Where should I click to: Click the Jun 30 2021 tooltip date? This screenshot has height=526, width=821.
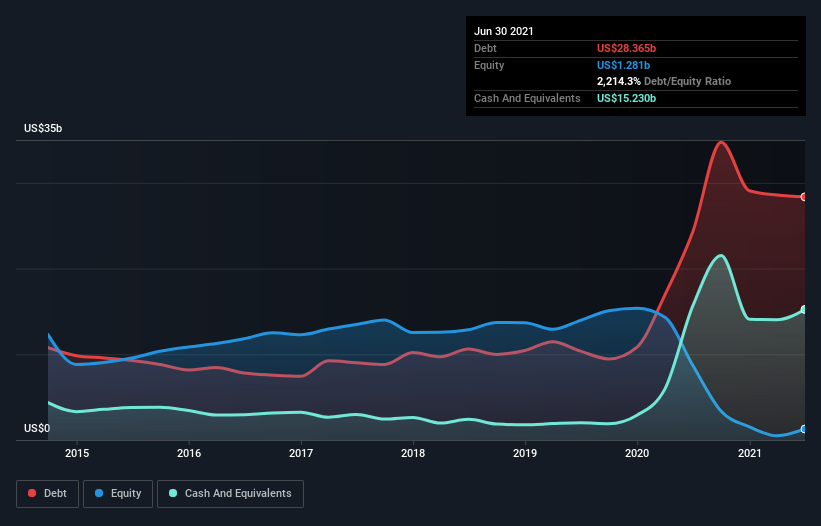(503, 31)
